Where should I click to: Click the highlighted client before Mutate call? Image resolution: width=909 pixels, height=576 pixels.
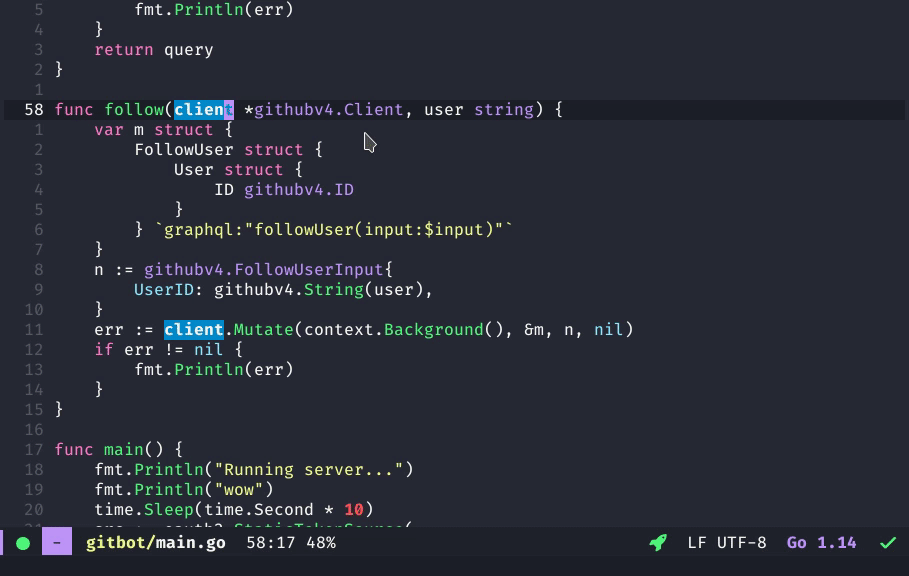pos(191,329)
